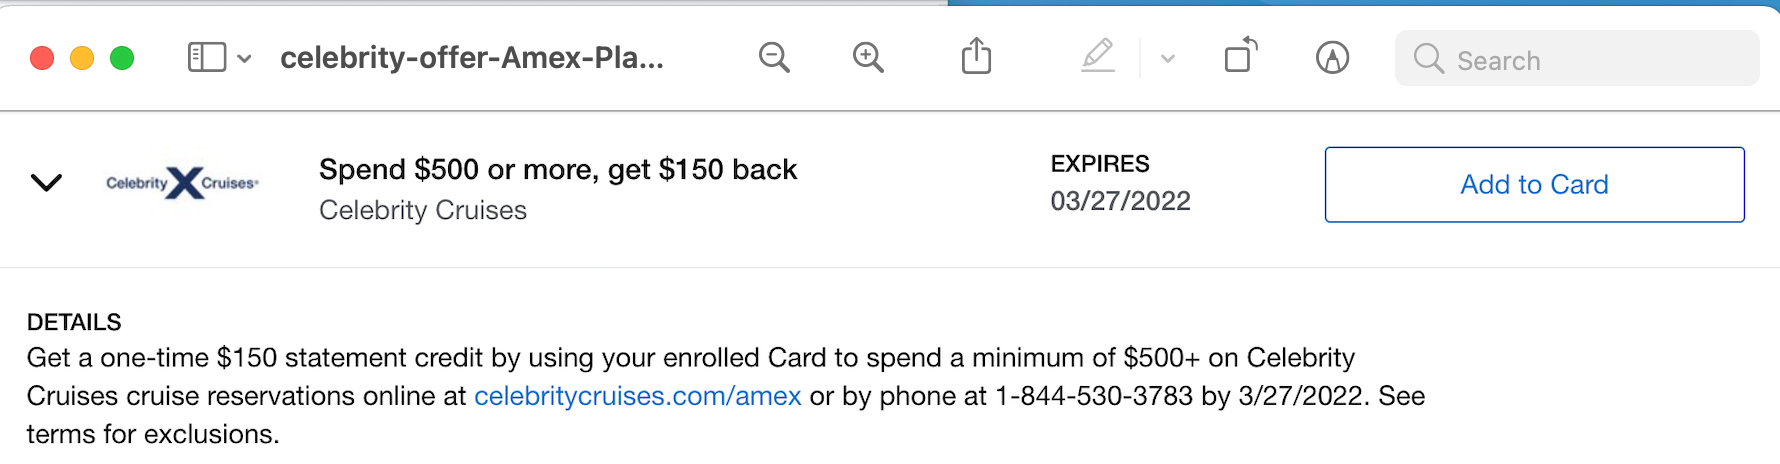Zoom in using the plus magnifier
The image size is (1780, 464).
tap(868, 57)
